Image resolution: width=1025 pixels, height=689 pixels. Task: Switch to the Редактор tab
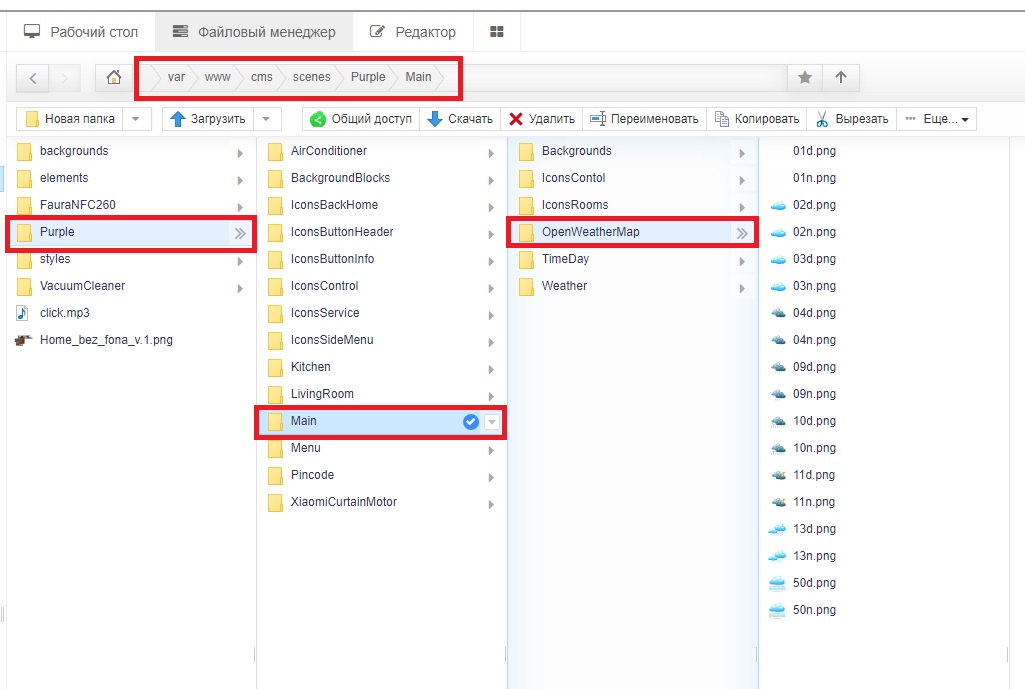point(413,32)
